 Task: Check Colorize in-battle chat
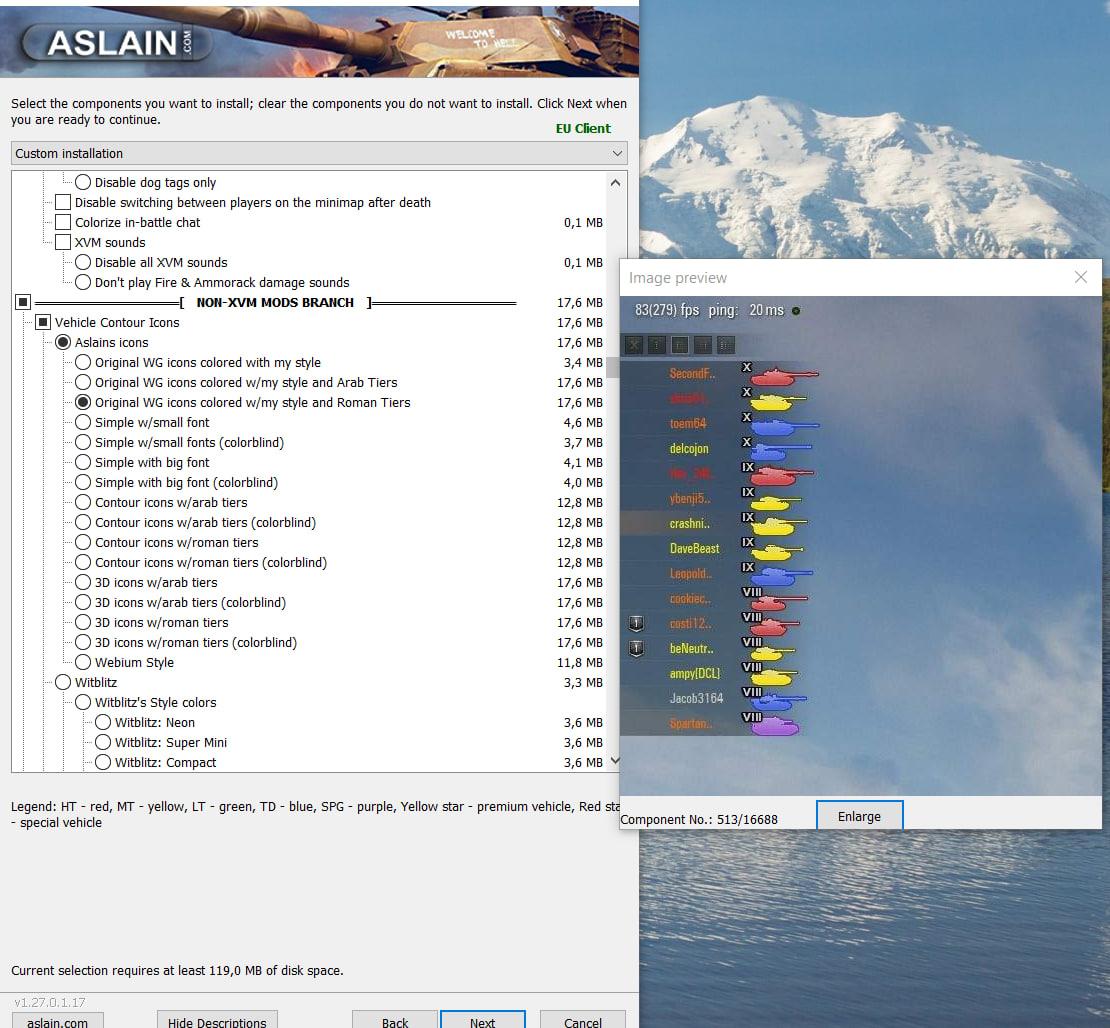click(x=63, y=222)
